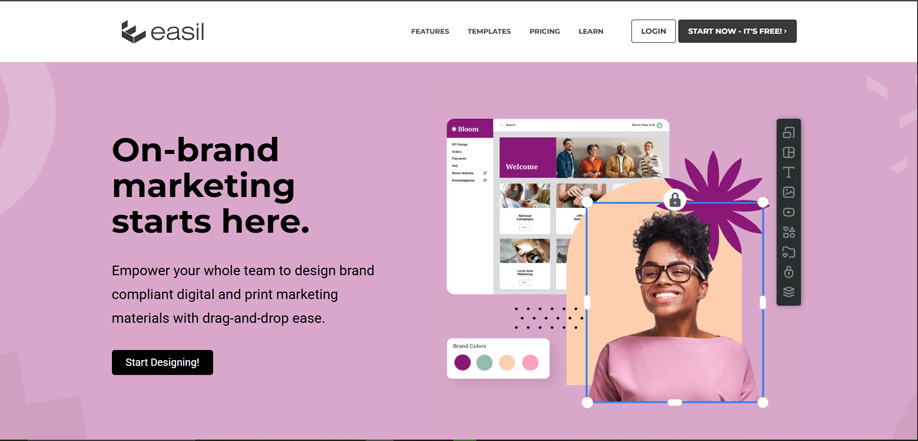This screenshot has height=441, width=918.
Task: Click the favorites folder icon in the toolbar
Action: pyautogui.click(x=788, y=252)
